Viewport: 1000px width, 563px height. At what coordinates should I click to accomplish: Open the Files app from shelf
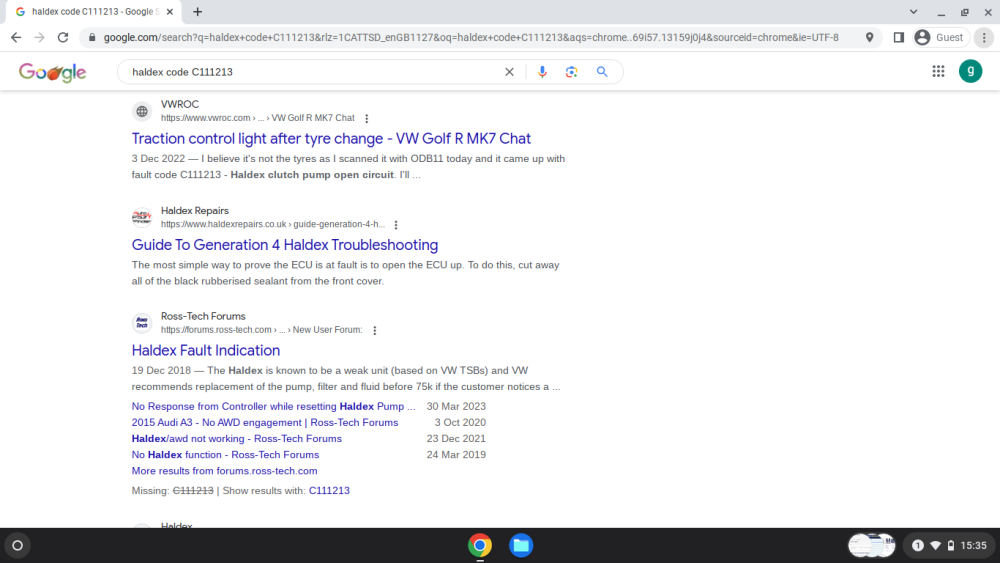521,545
